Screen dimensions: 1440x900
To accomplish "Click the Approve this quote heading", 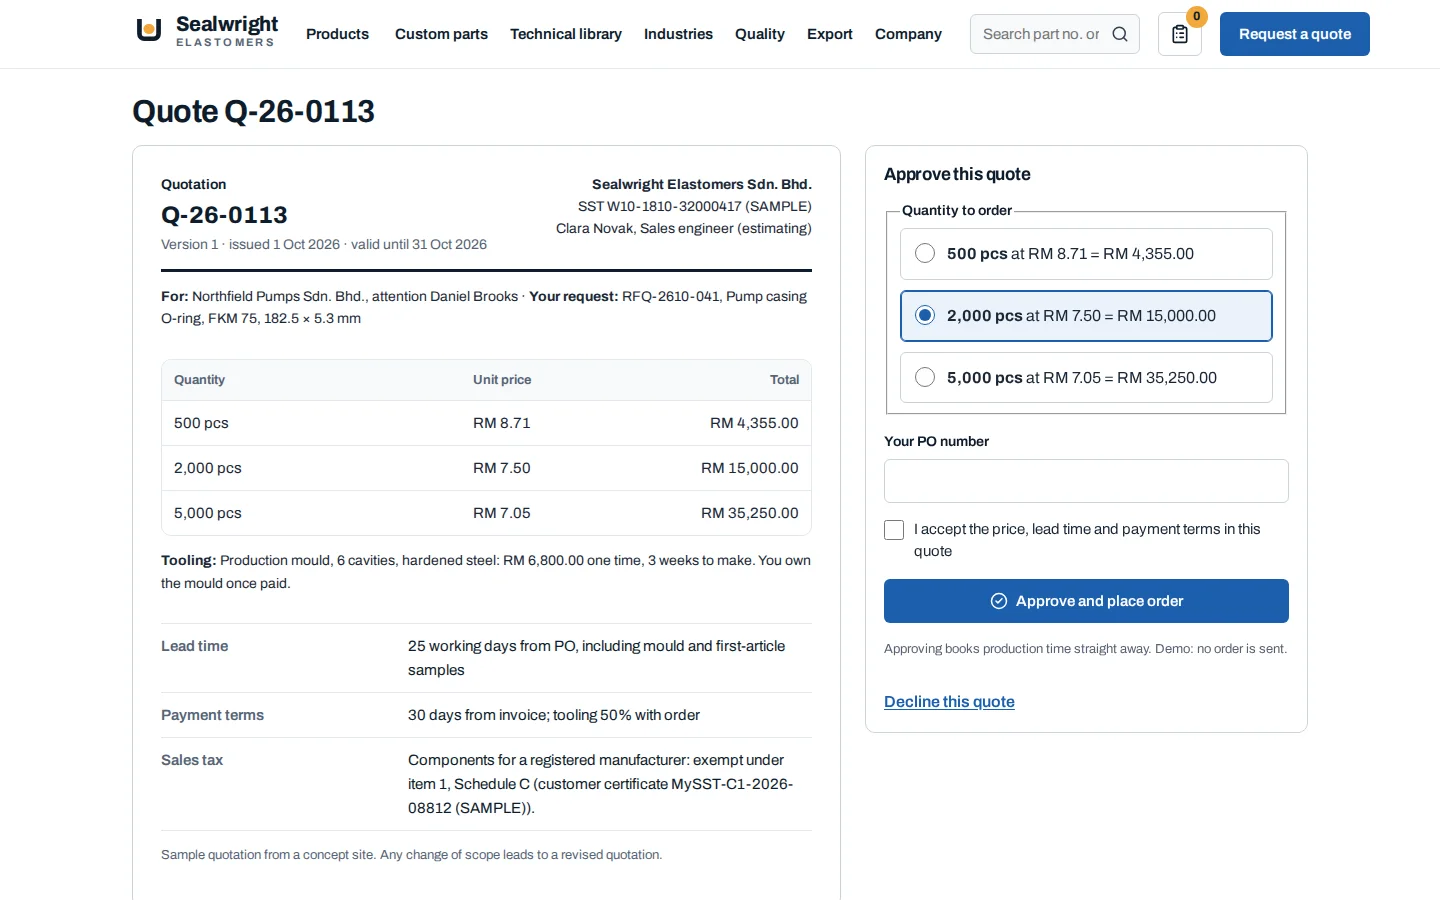I will click(x=957, y=174).
